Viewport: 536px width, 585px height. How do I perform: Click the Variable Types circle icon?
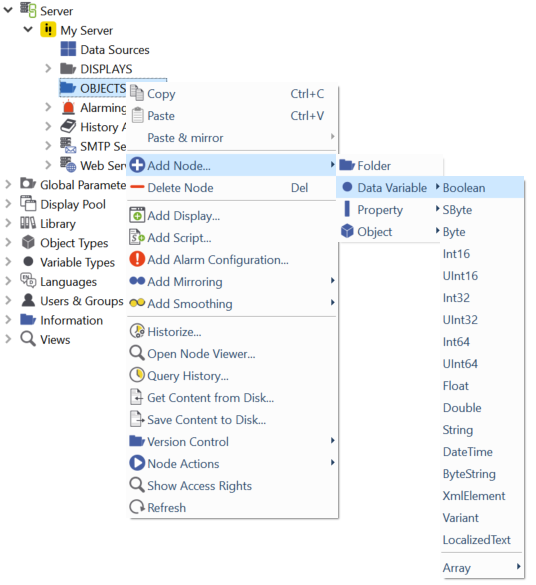pyautogui.click(x=28, y=261)
